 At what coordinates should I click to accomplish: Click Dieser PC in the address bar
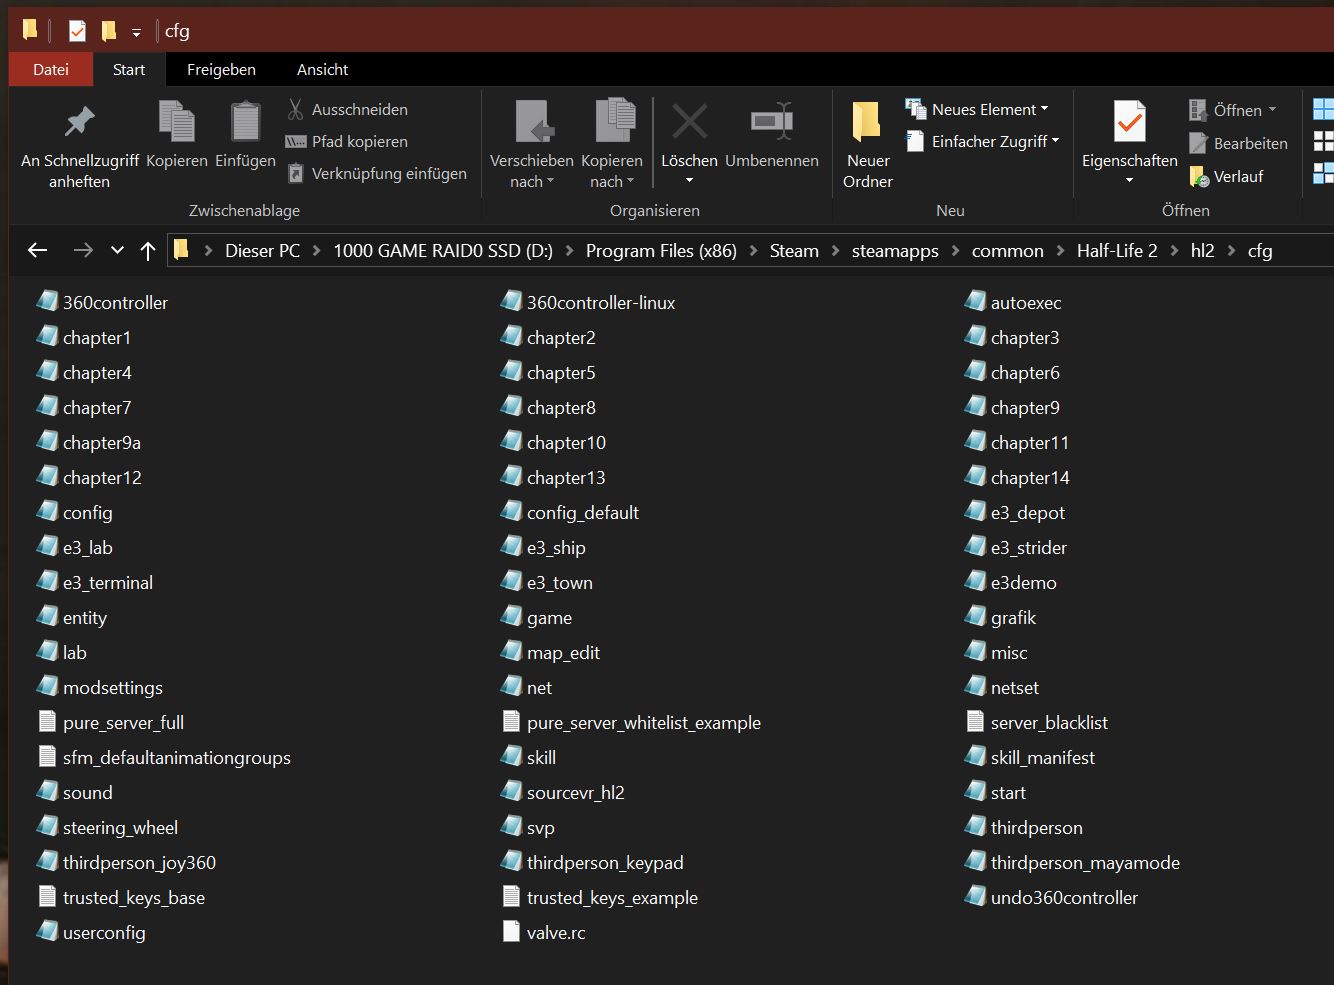[262, 251]
